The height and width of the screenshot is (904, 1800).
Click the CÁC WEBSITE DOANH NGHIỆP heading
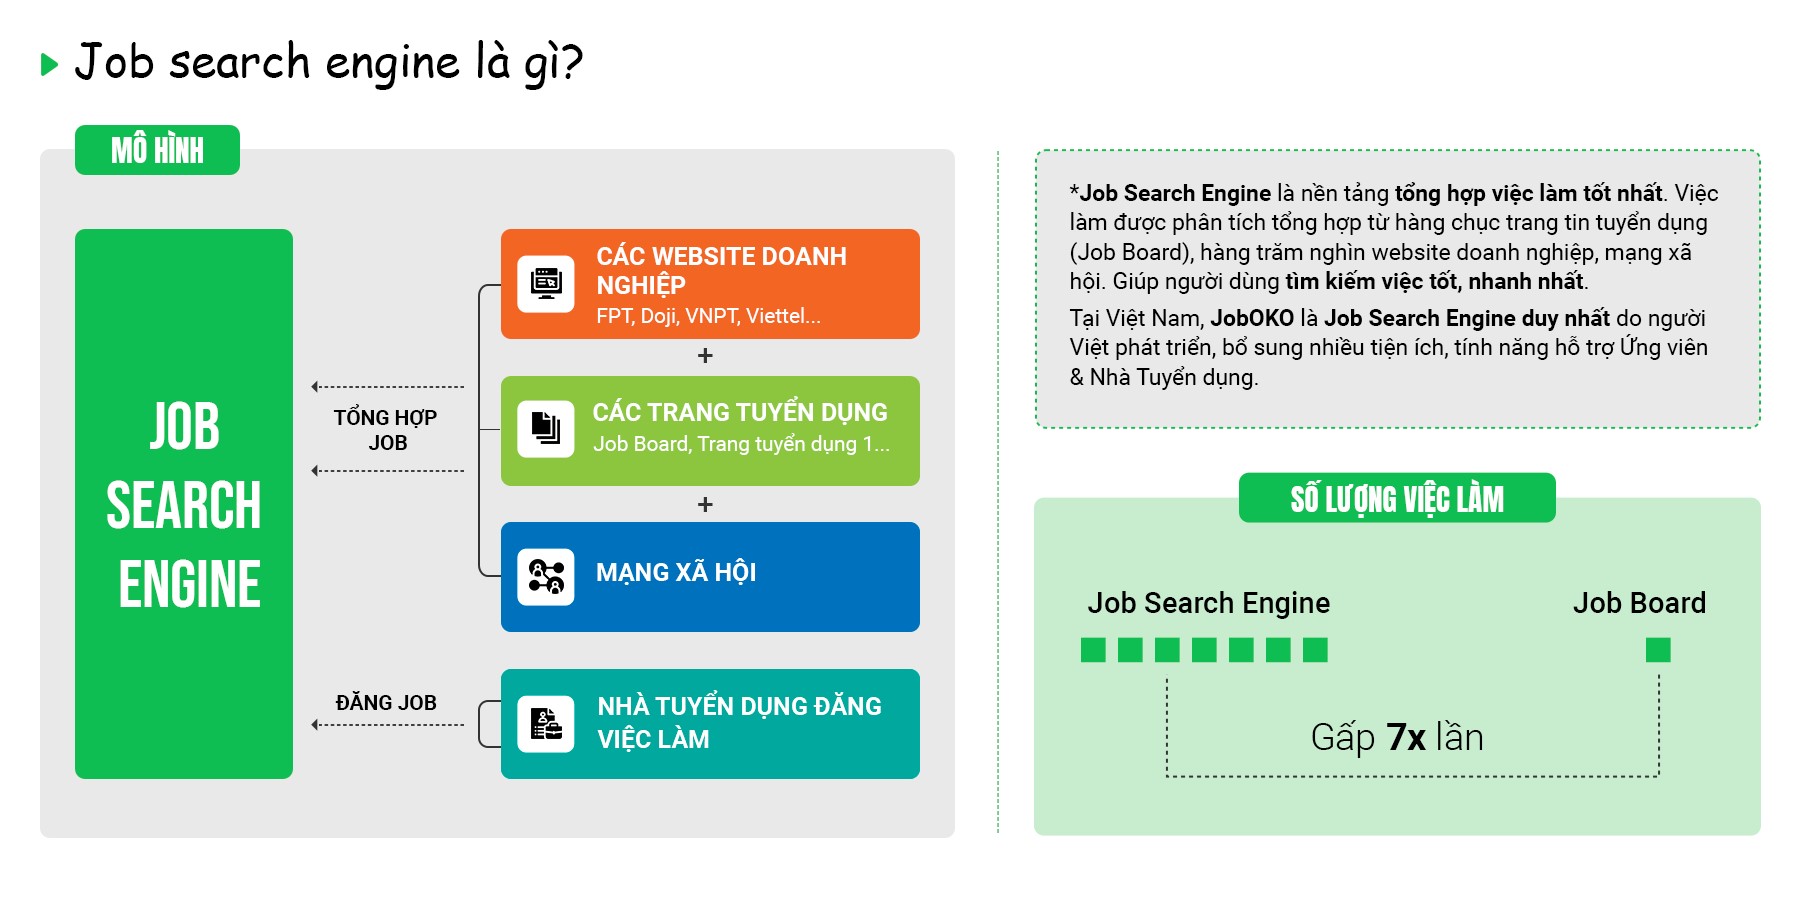[x=721, y=270]
